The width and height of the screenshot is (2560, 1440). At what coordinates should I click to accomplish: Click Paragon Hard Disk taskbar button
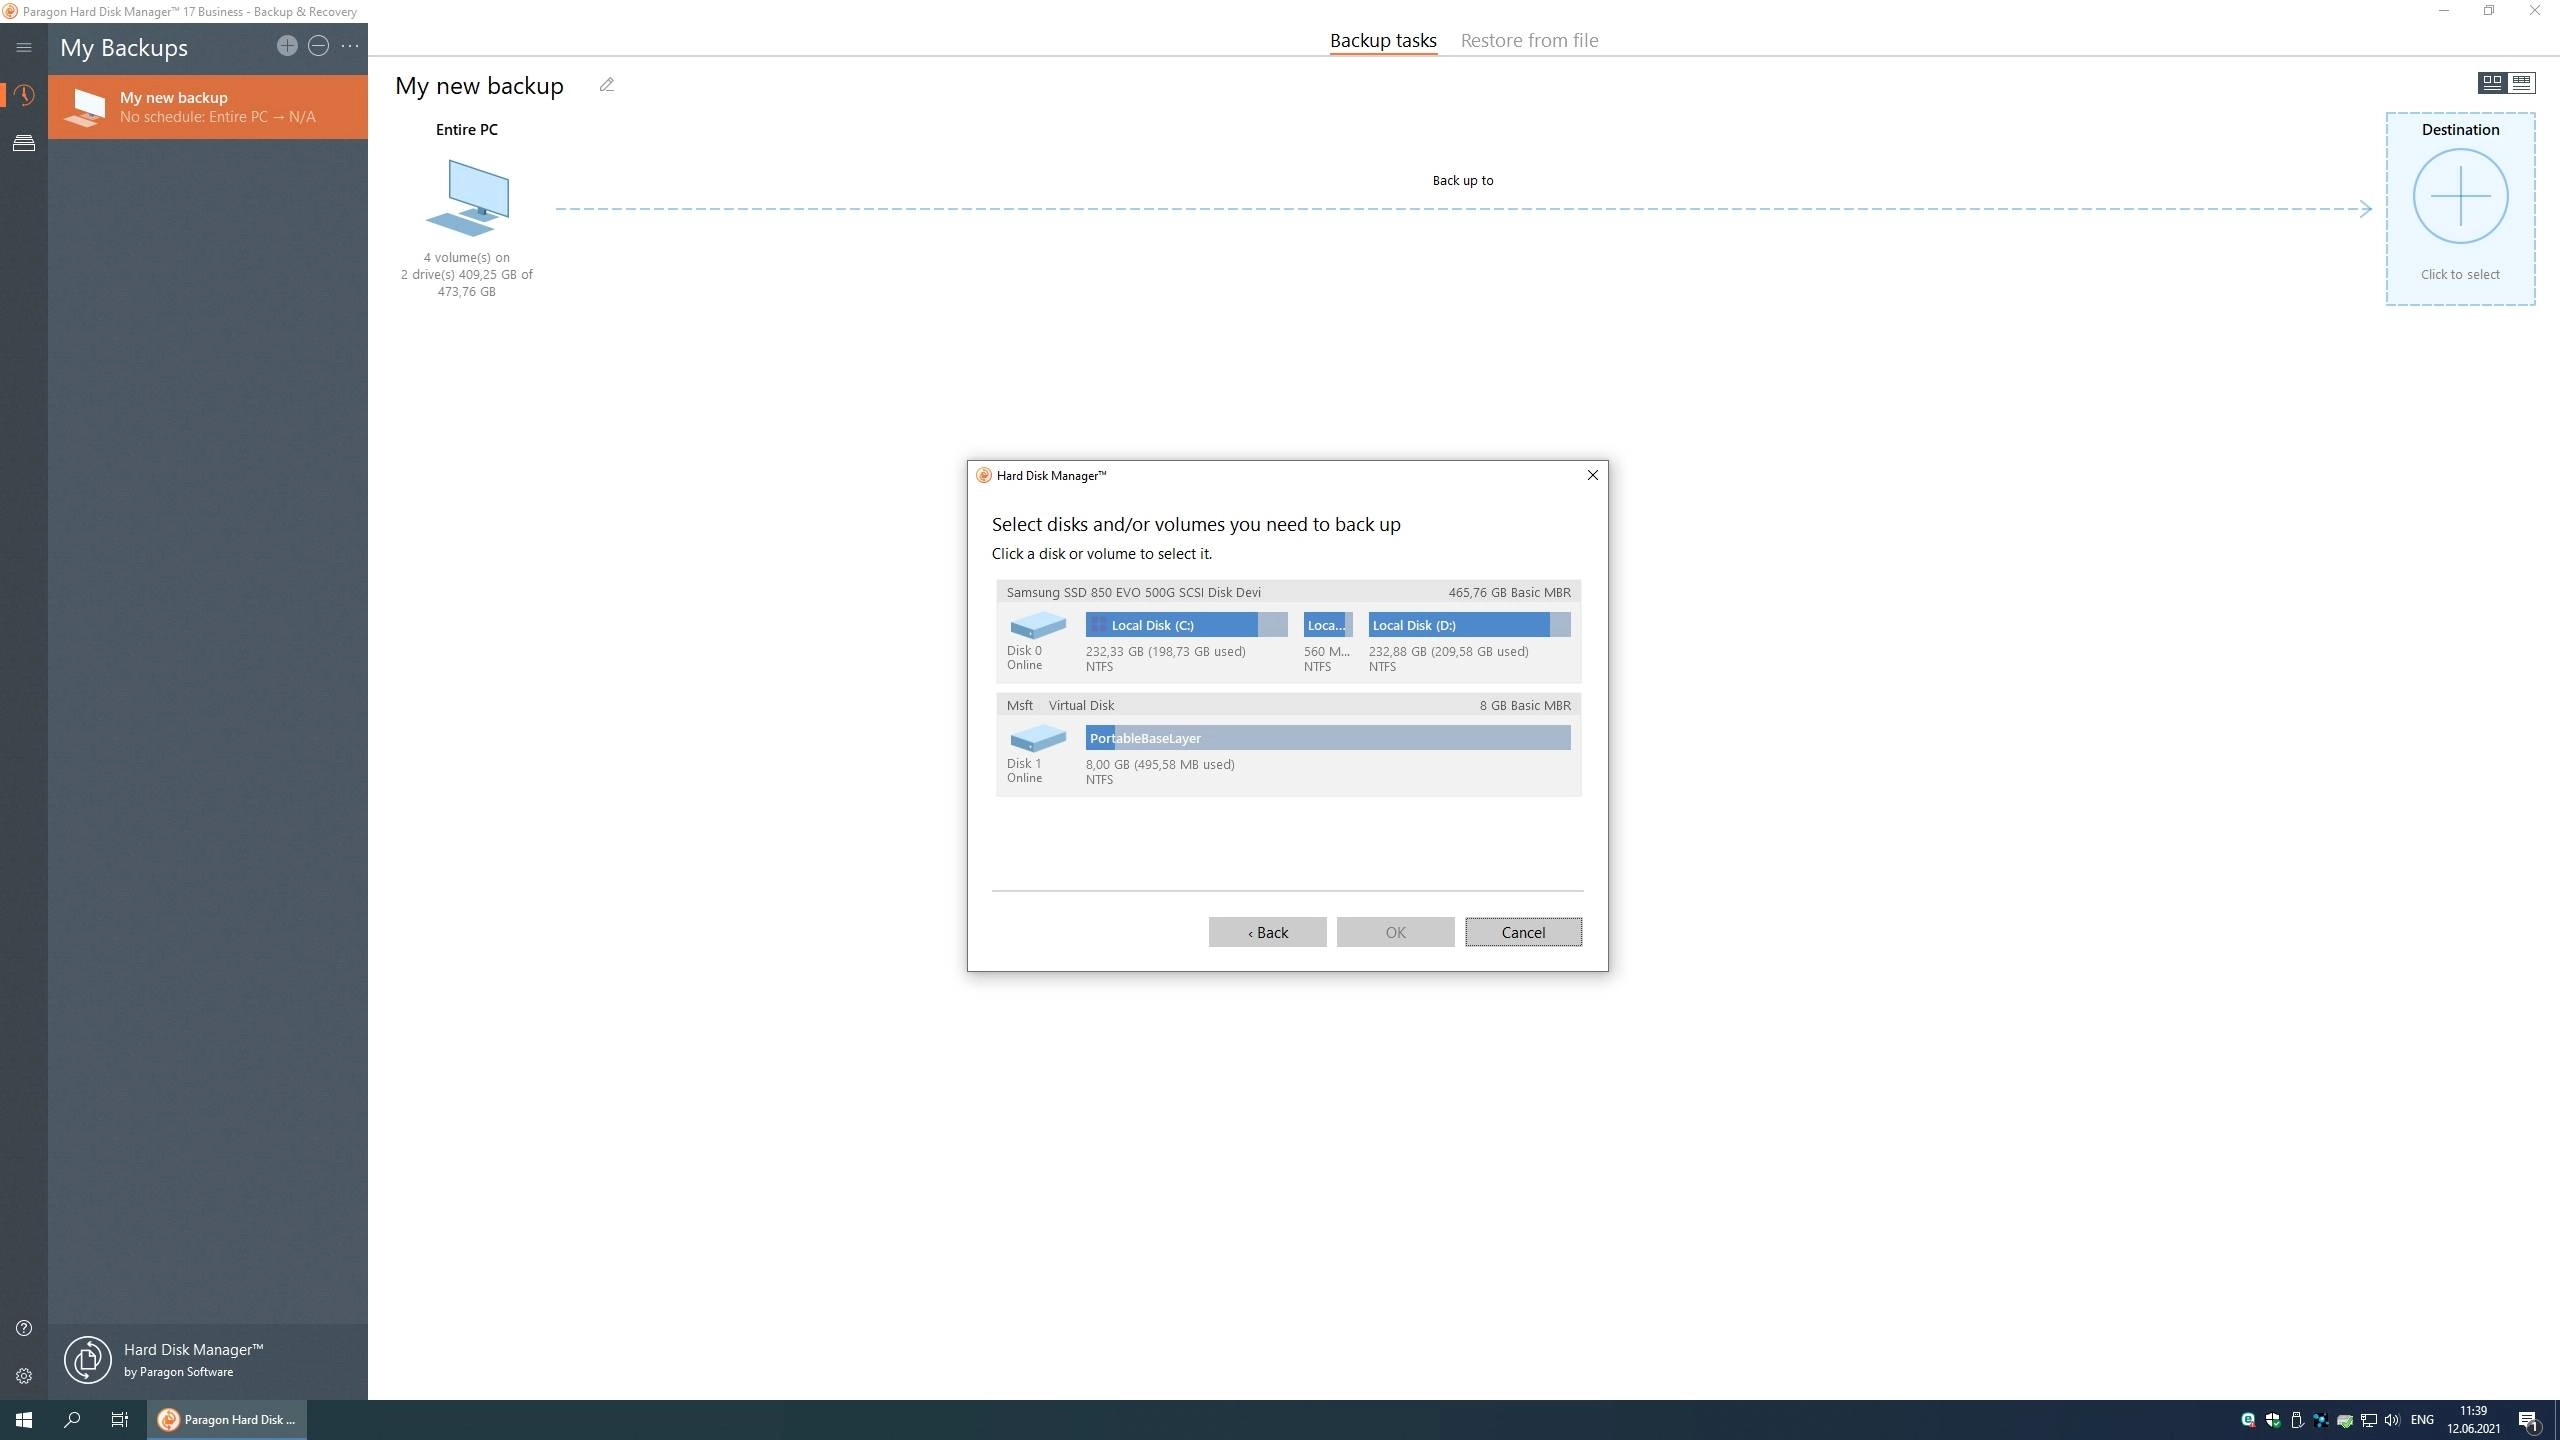point(228,1420)
